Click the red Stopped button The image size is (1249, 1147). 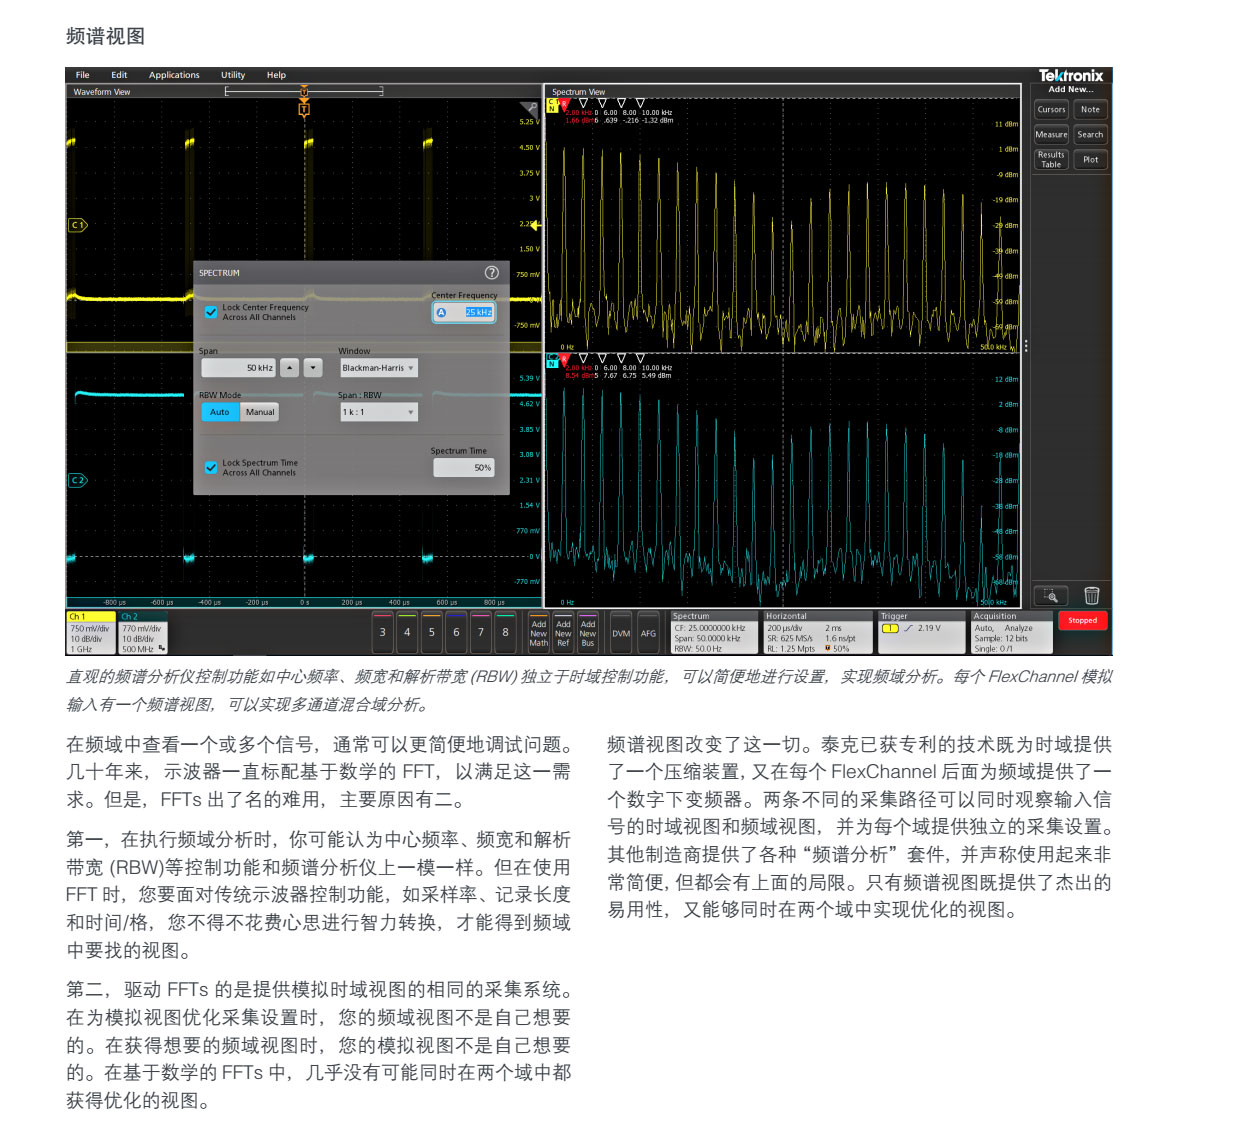click(1082, 621)
